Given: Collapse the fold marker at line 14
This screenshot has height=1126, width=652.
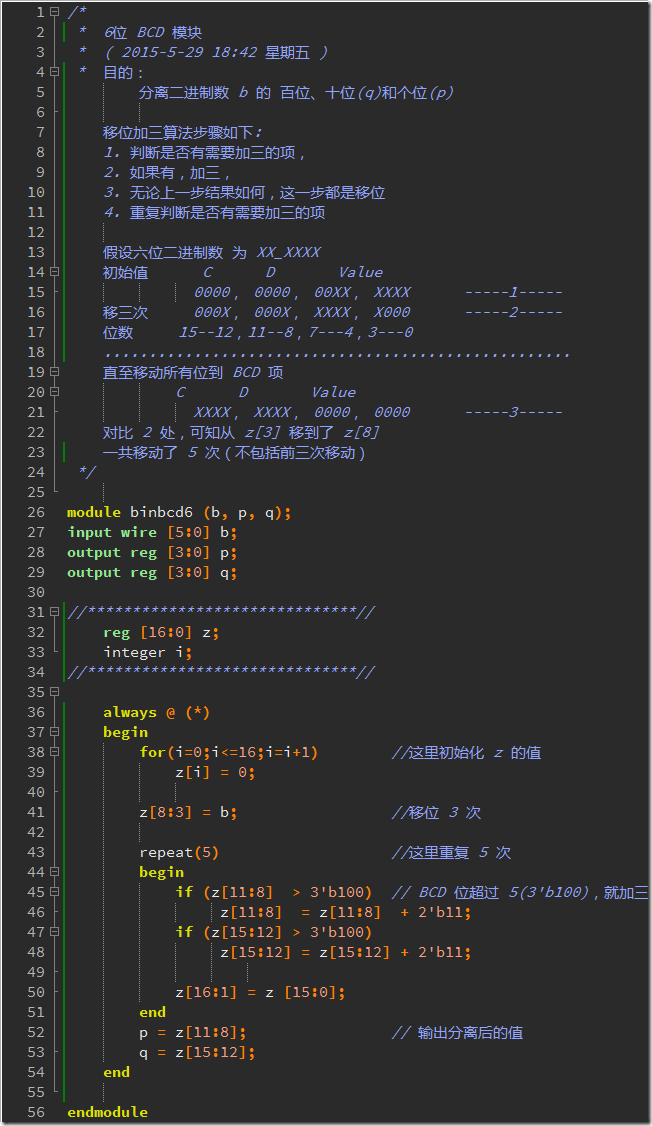Looking at the screenshot, I should 55,271.
